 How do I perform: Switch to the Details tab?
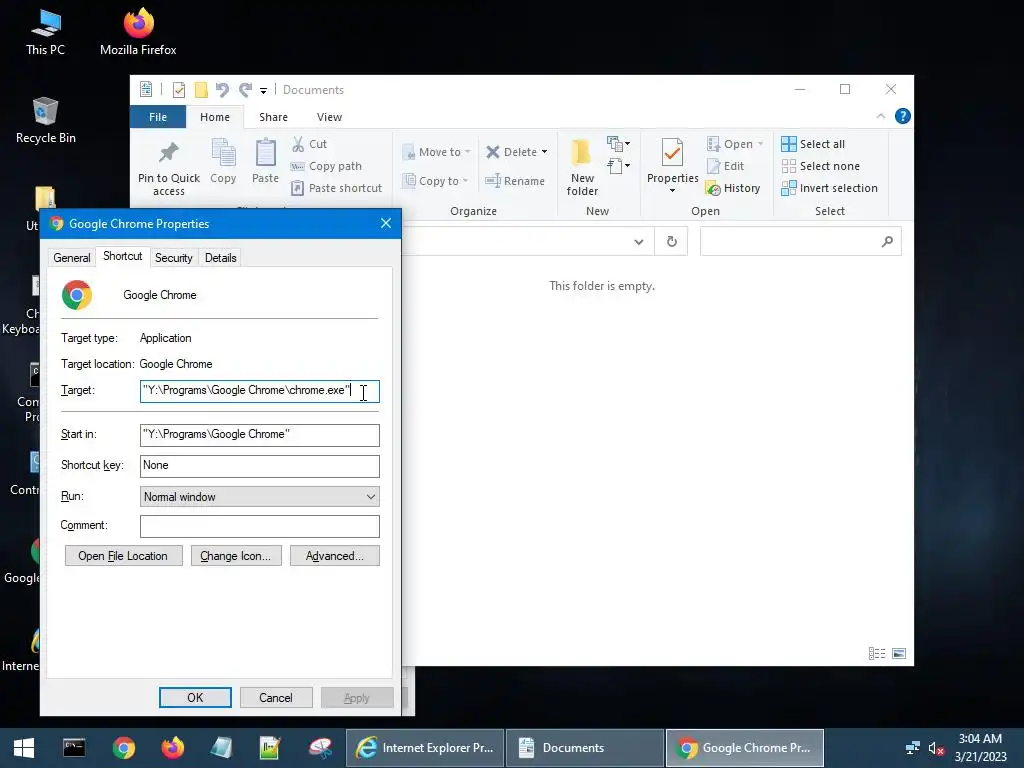(221, 258)
